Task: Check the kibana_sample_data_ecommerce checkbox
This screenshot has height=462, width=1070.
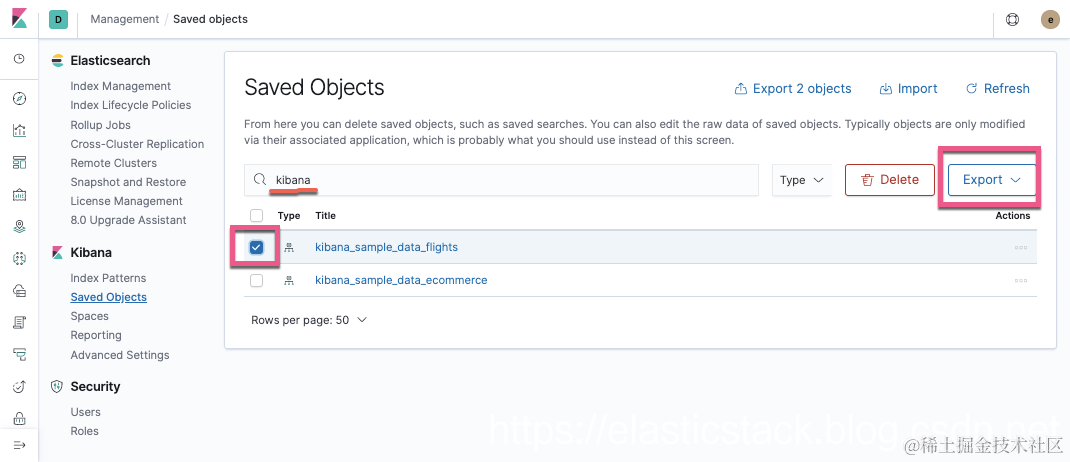Action: pos(257,280)
